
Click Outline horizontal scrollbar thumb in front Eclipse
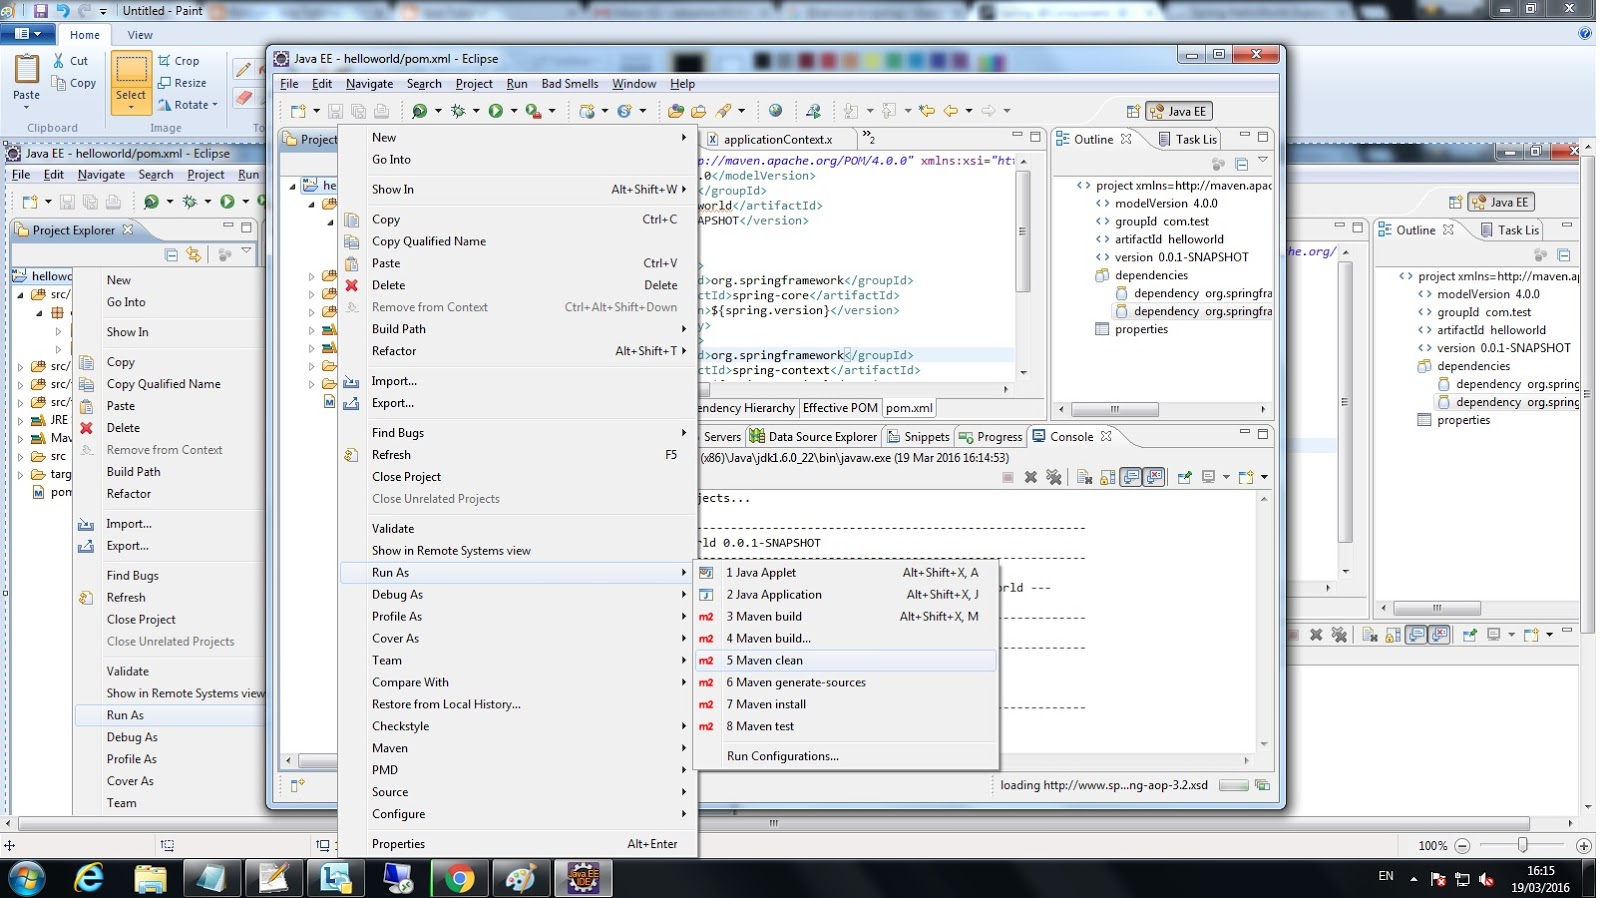click(1115, 410)
